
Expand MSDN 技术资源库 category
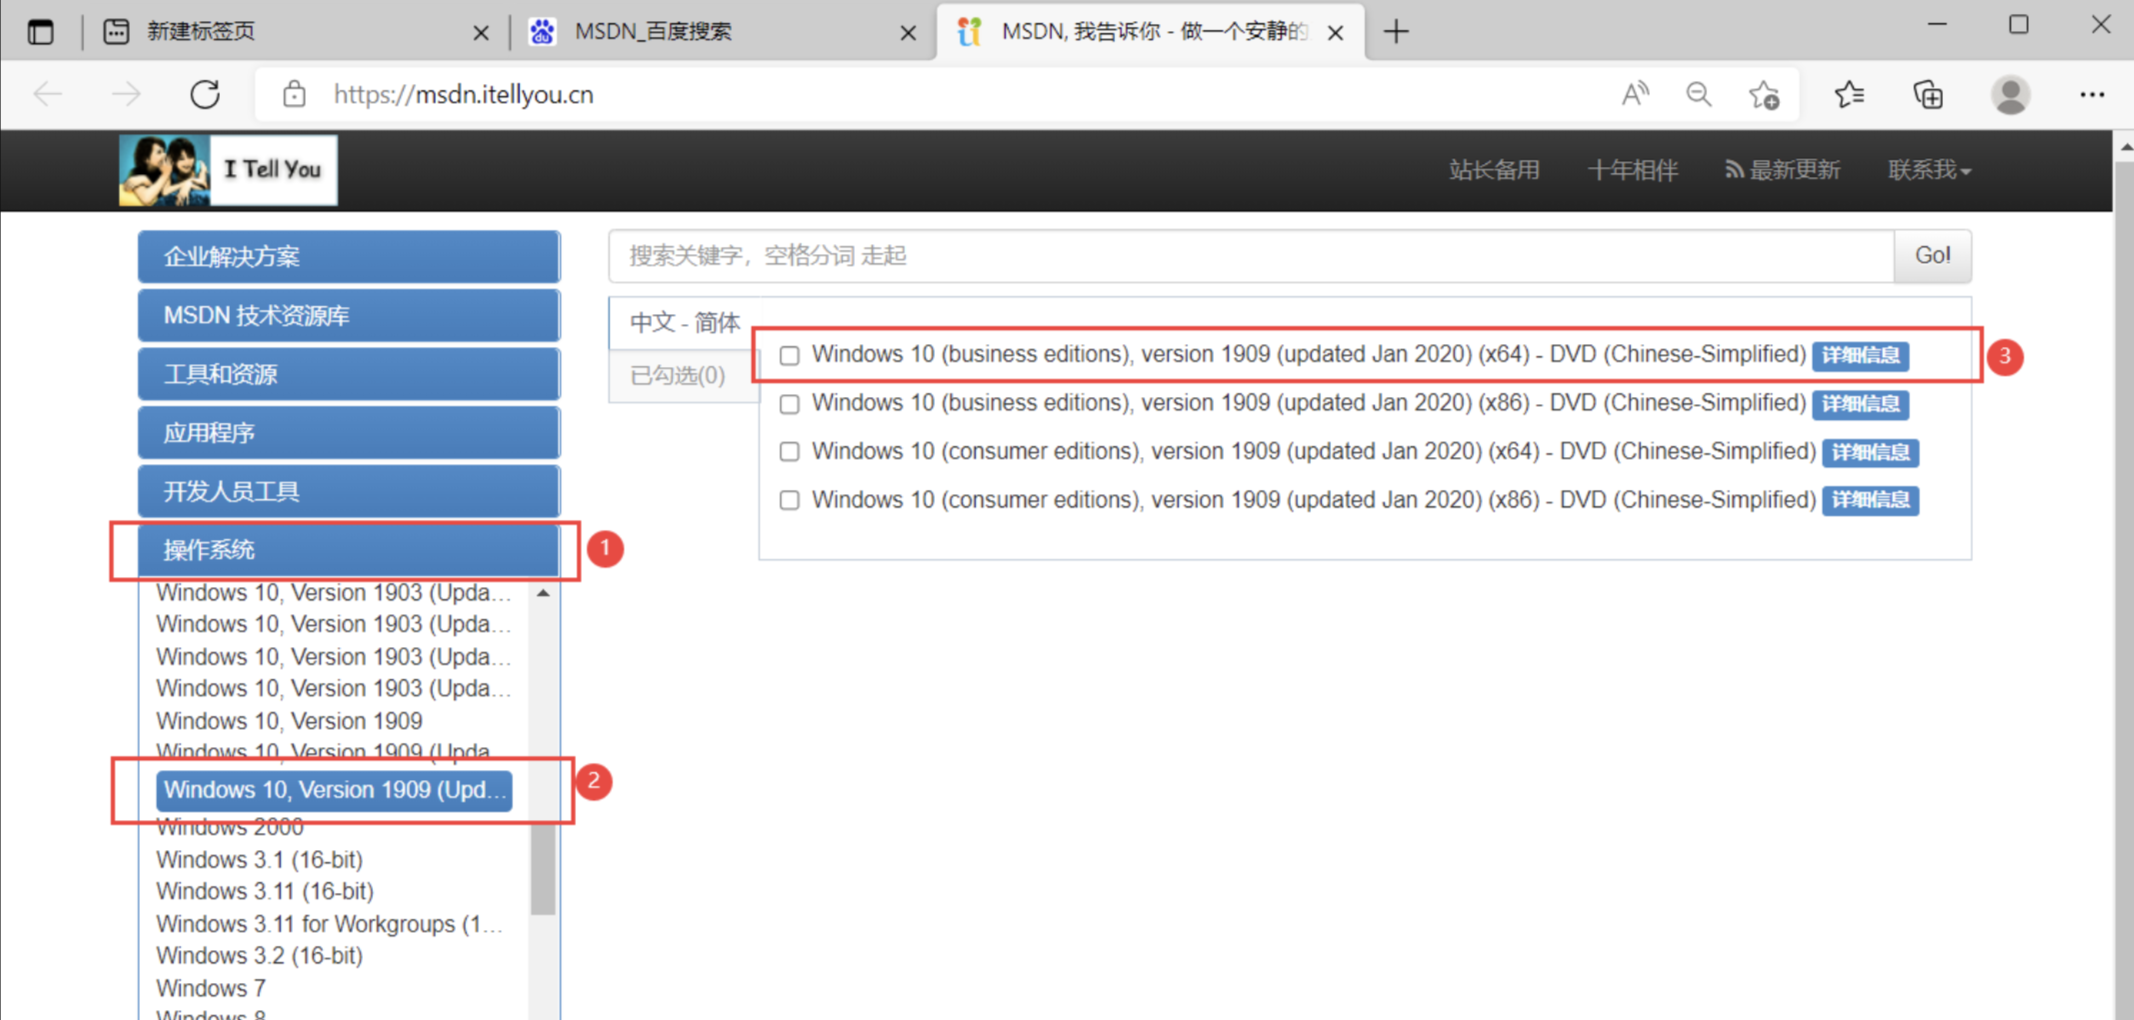click(349, 316)
